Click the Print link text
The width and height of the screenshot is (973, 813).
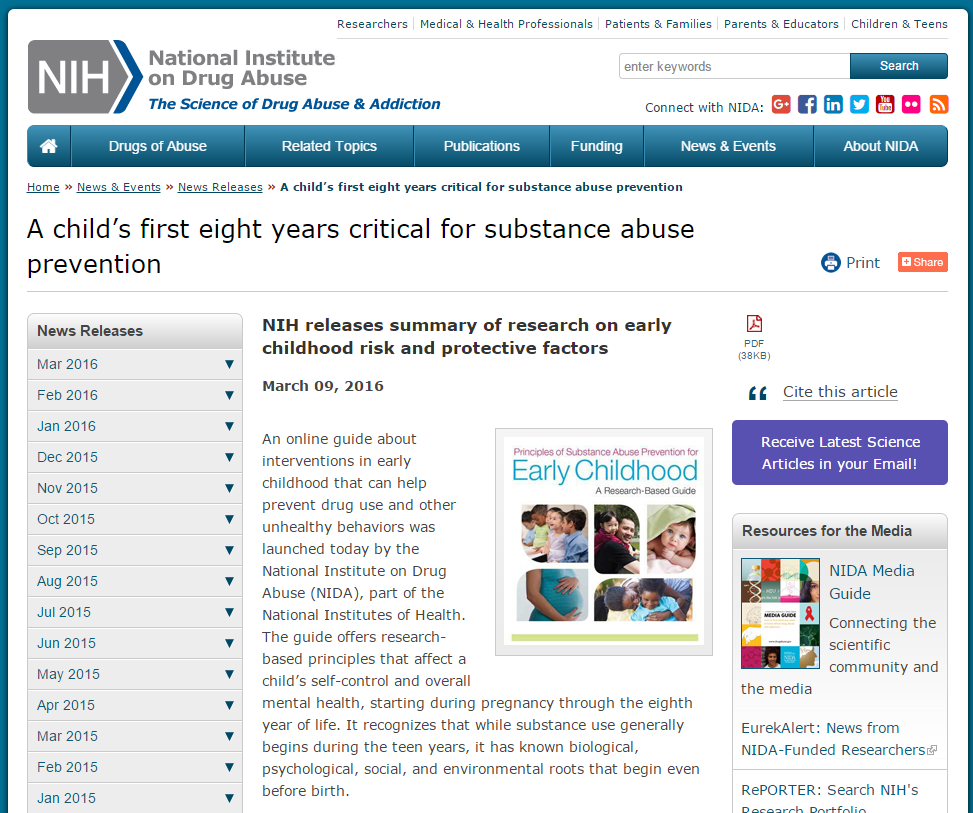tap(863, 263)
